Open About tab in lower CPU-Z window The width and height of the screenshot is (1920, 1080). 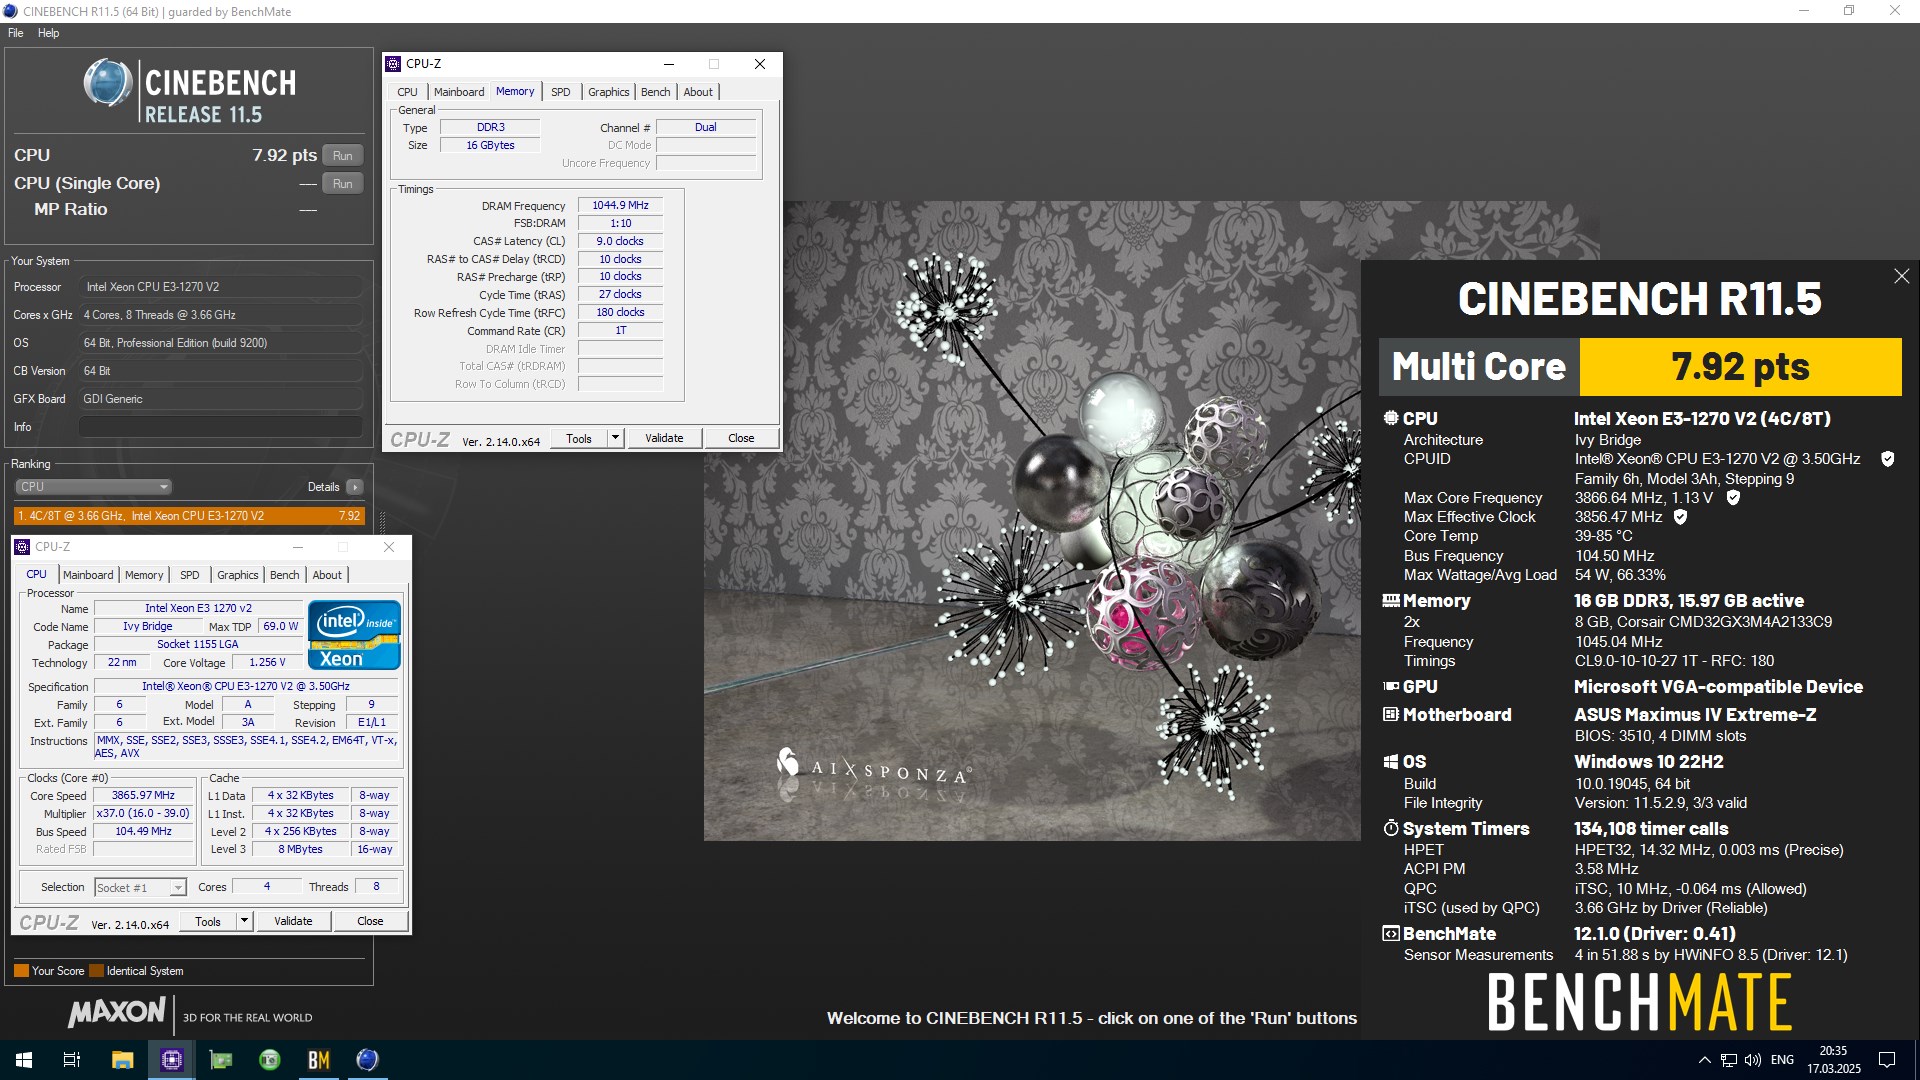pyautogui.click(x=327, y=575)
